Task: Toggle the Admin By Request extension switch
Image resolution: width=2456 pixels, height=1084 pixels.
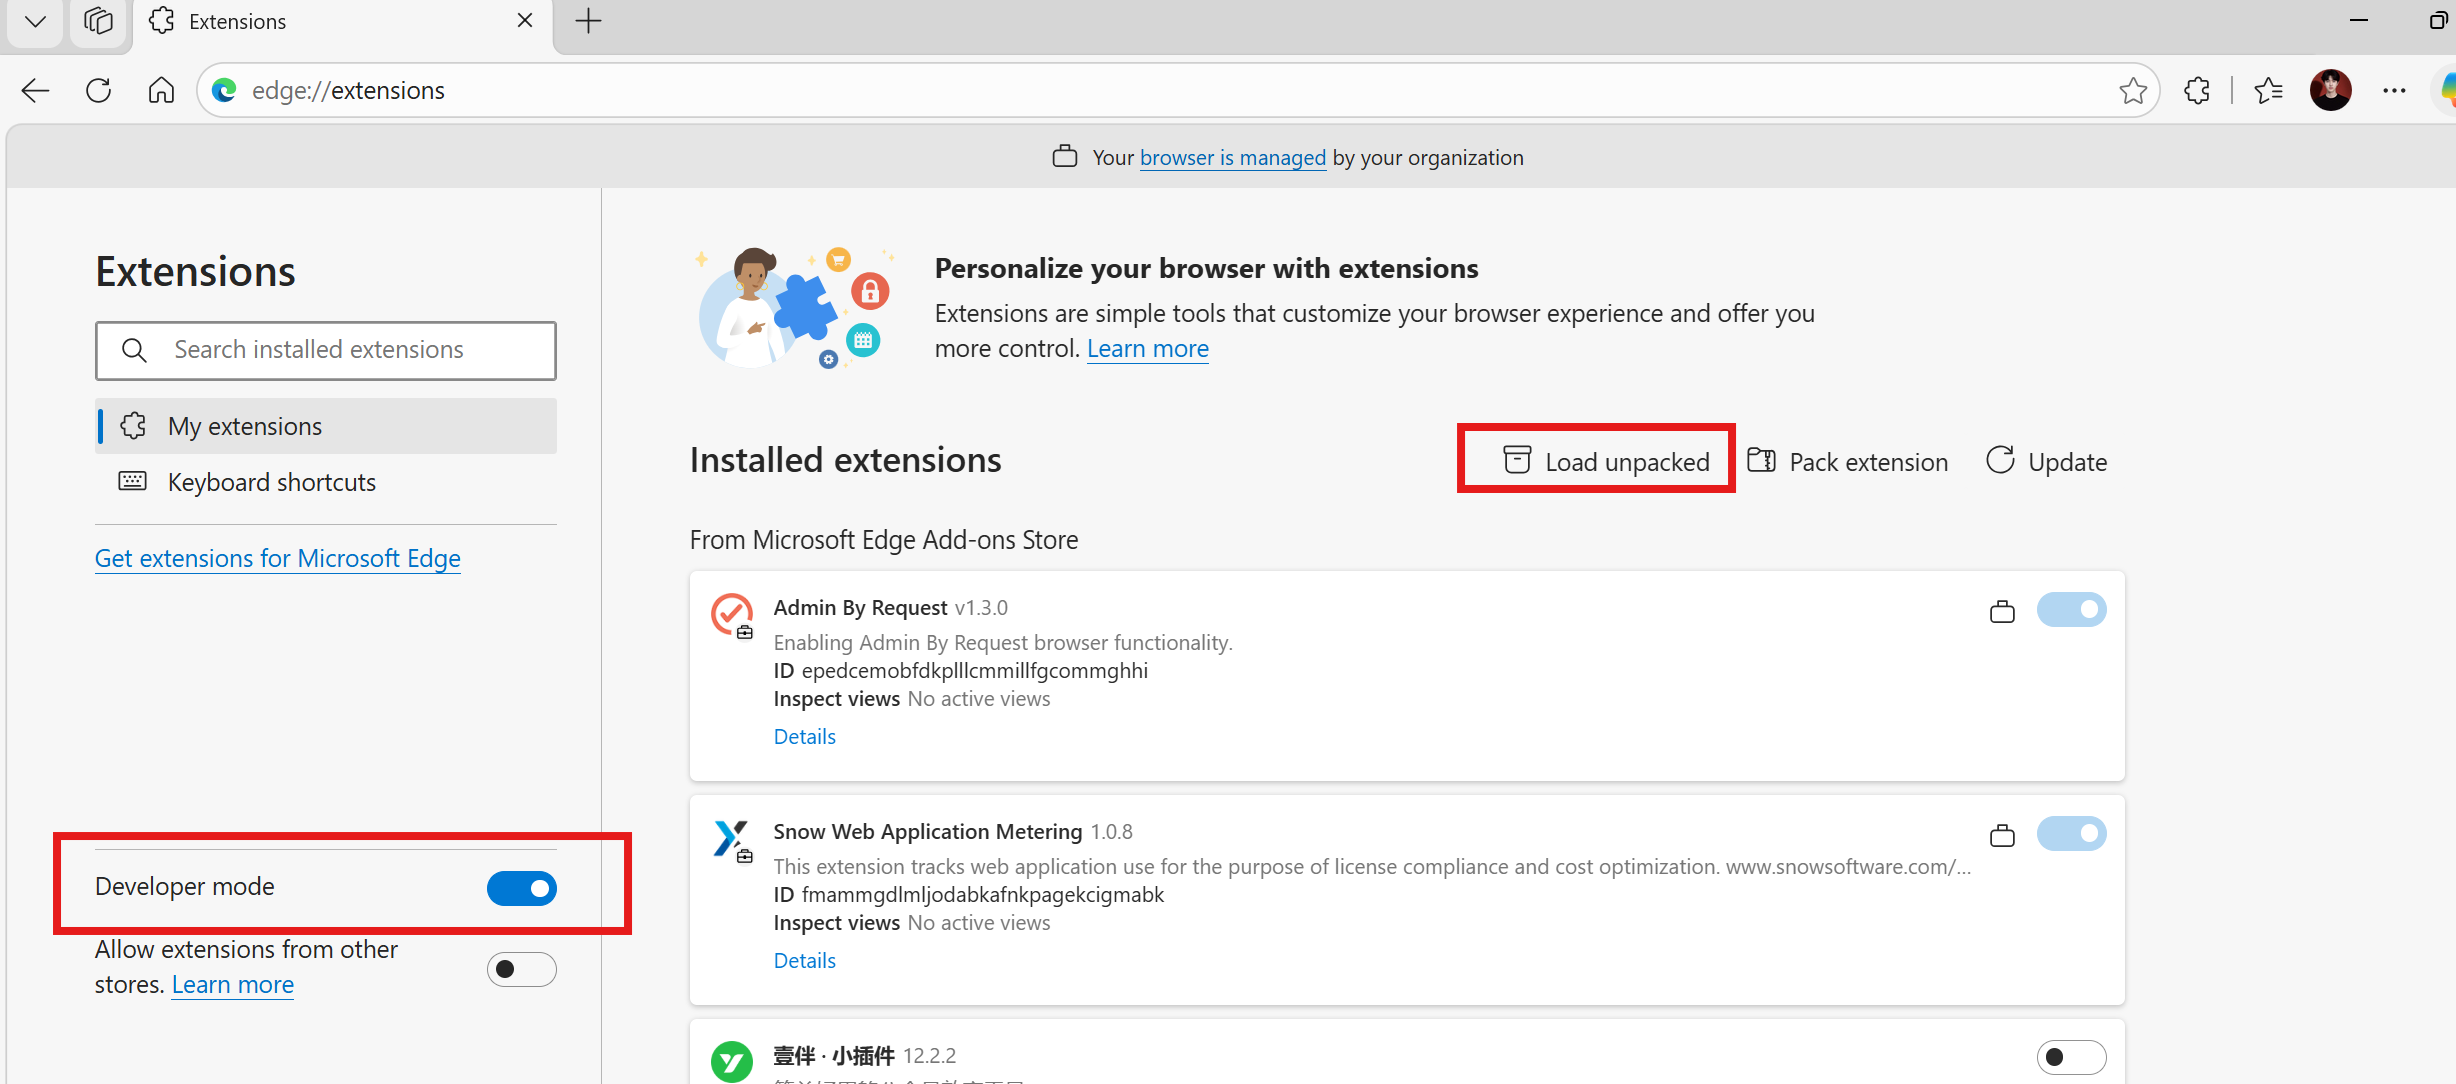Action: click(x=2071, y=609)
